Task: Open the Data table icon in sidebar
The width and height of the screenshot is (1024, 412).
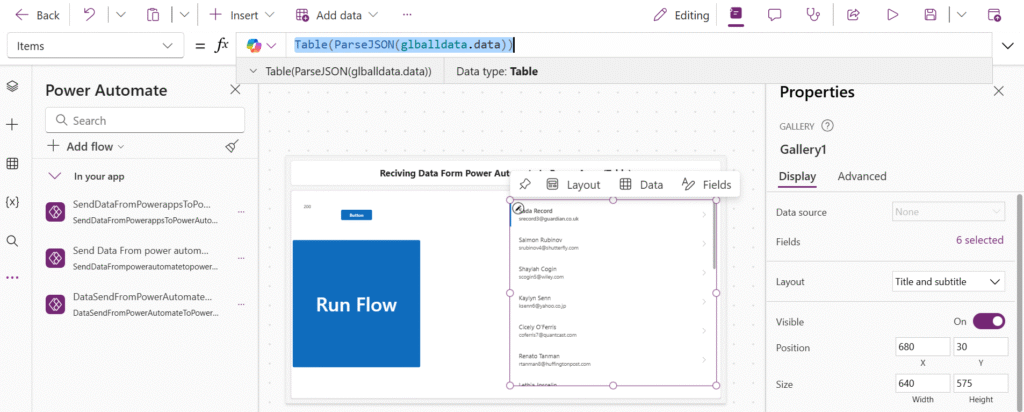Action: [x=12, y=164]
